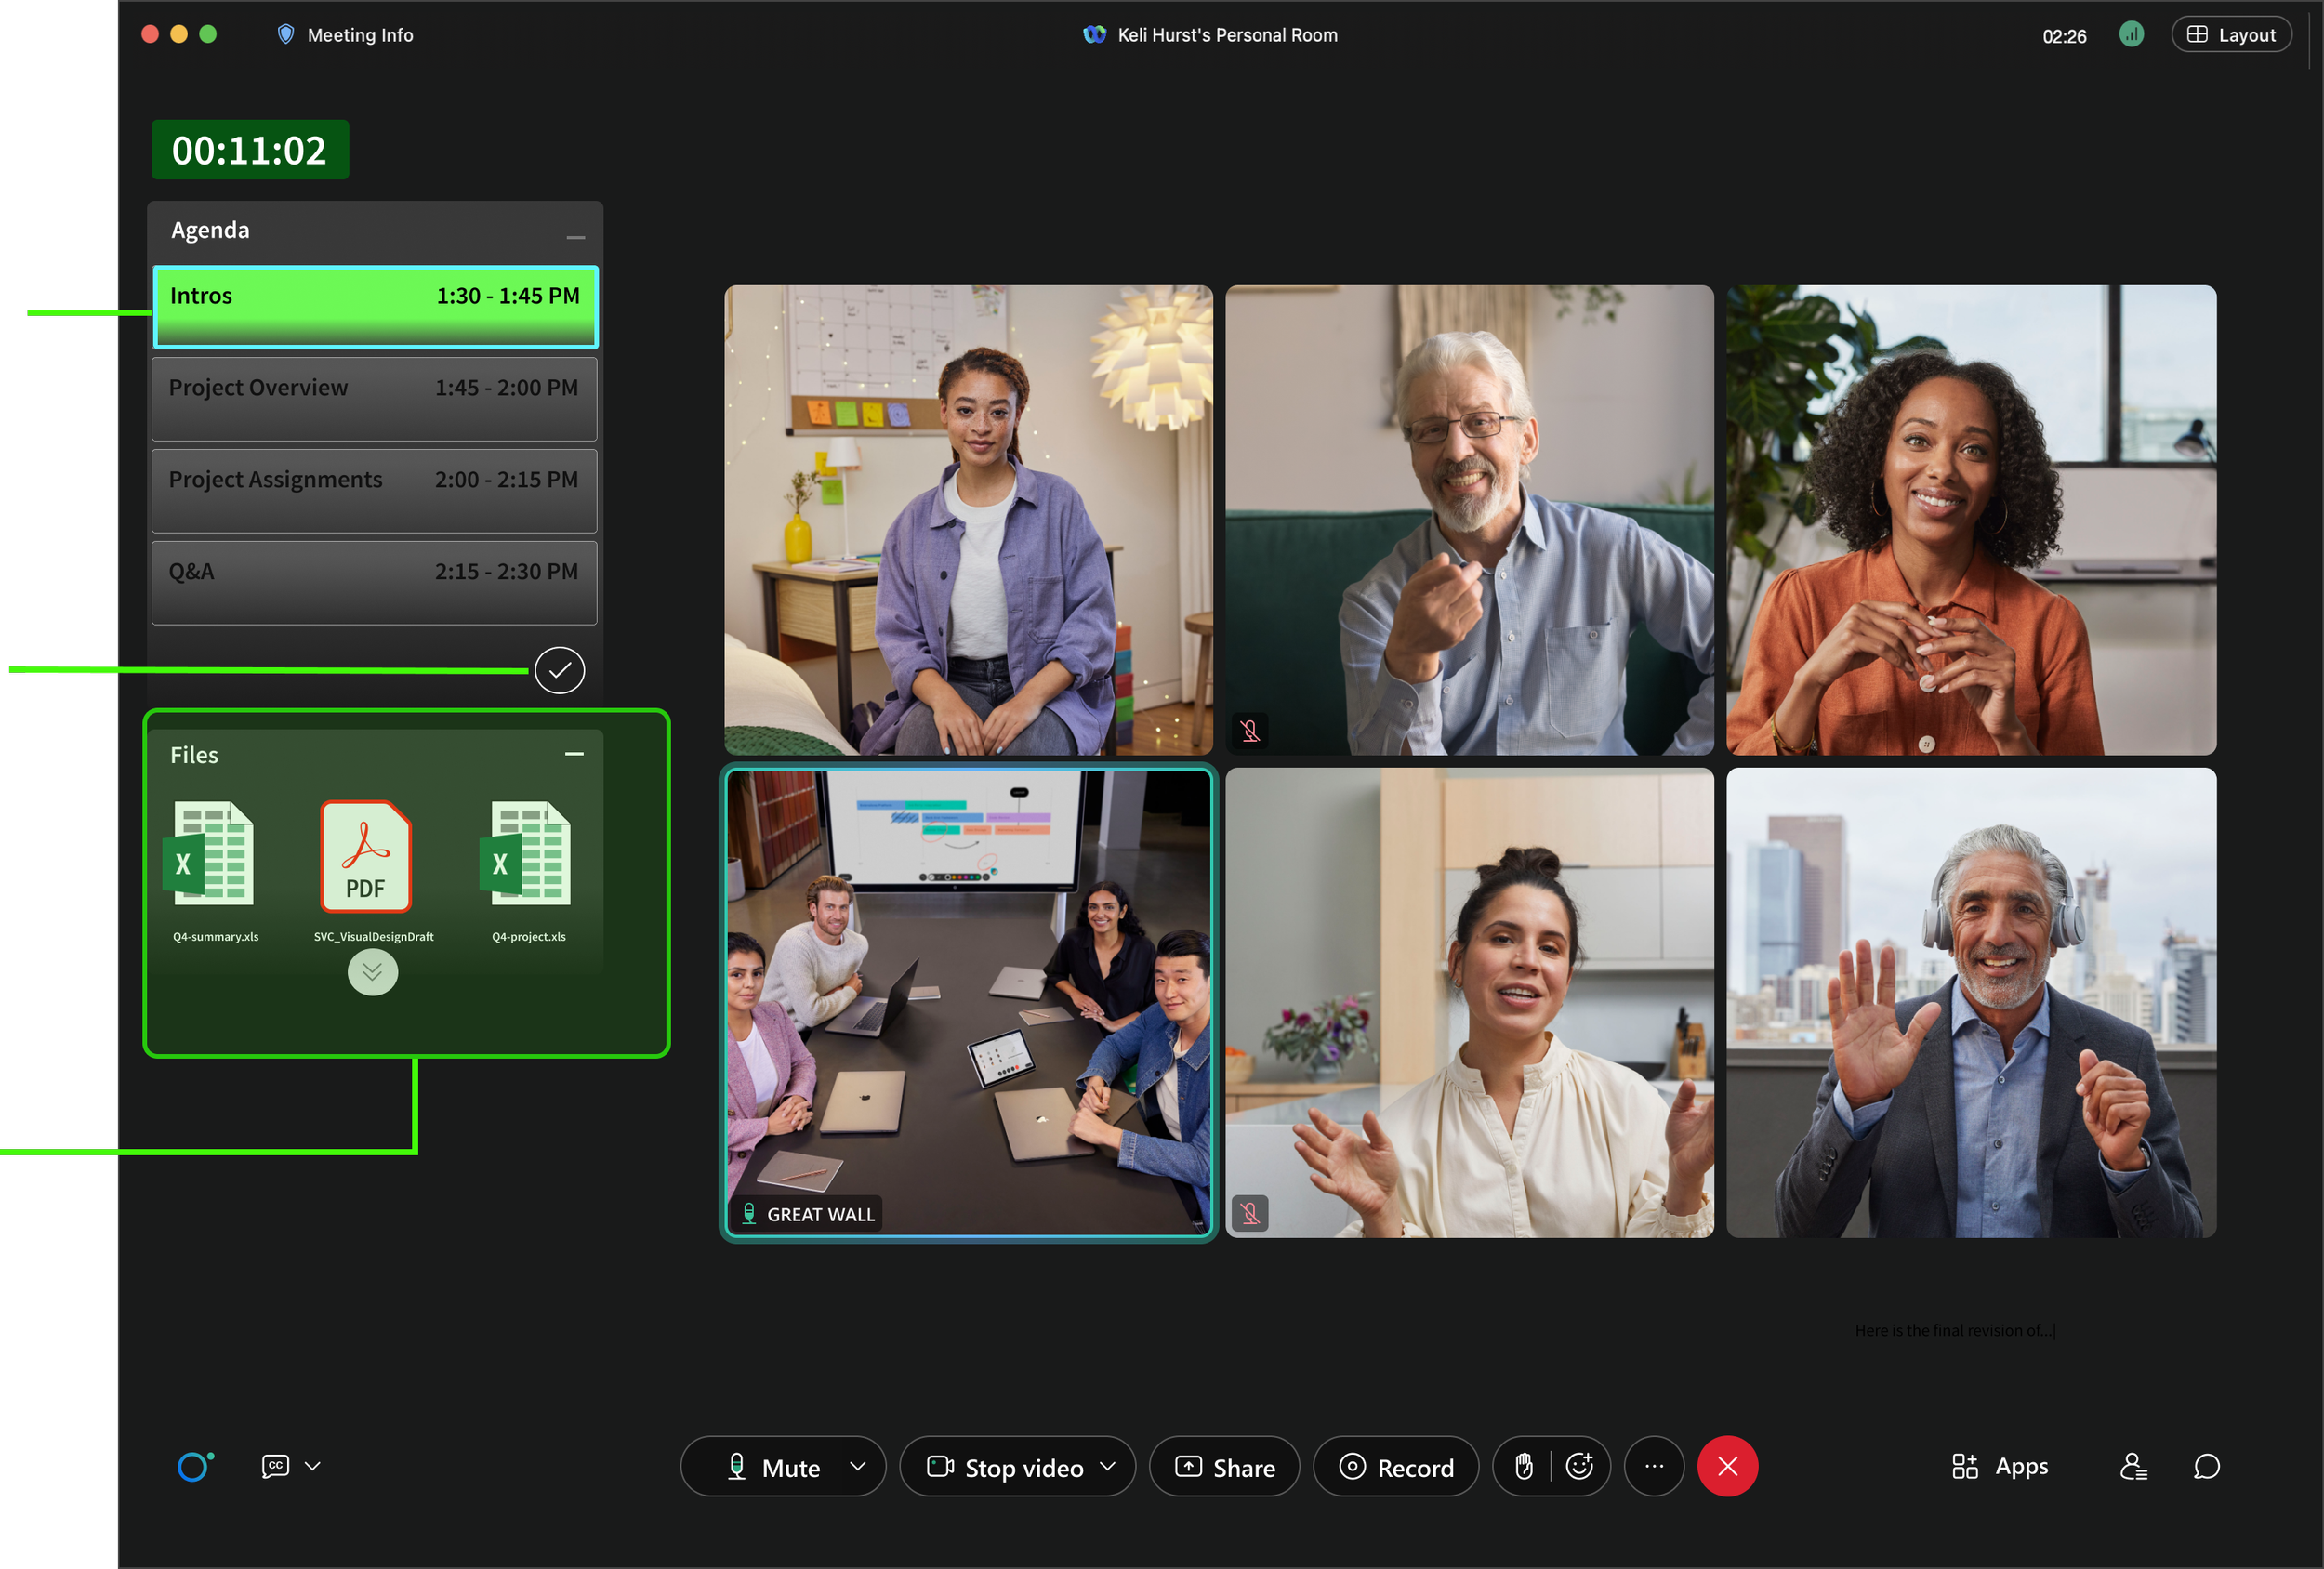Screen dimensions: 2324x1569
Task: Raise hand using the hand icon
Action: 1523,1466
